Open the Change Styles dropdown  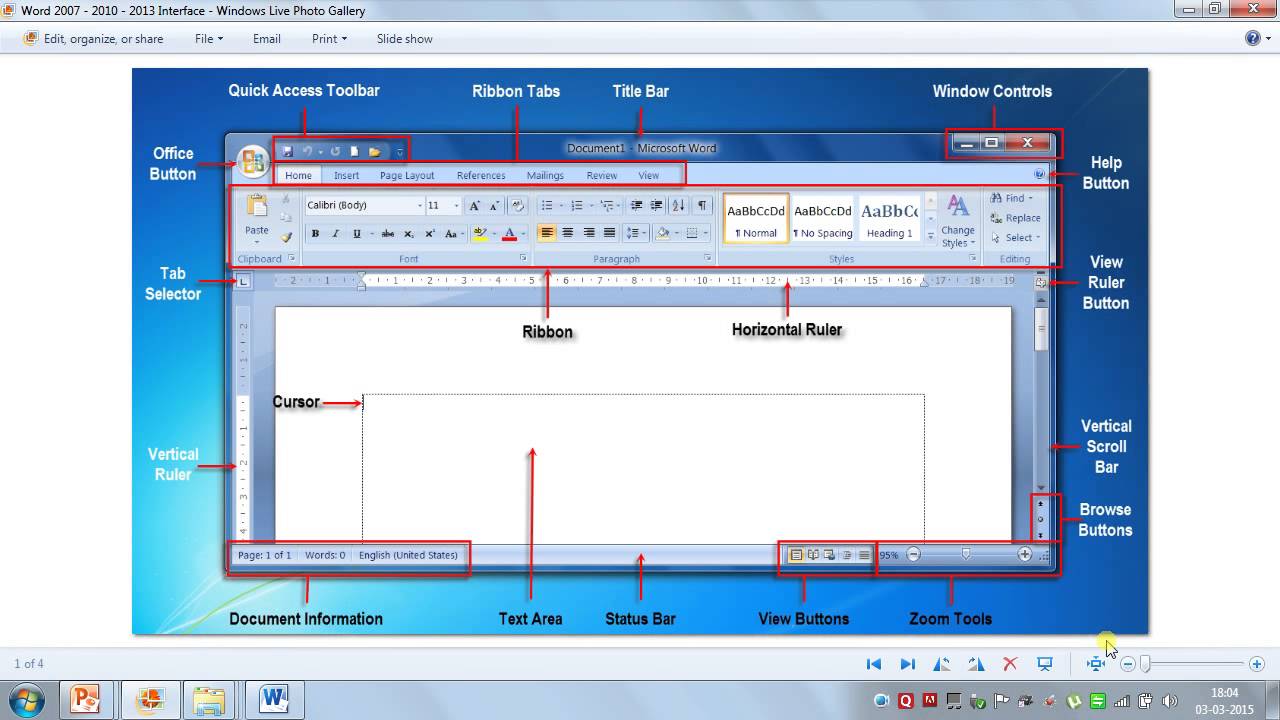958,222
